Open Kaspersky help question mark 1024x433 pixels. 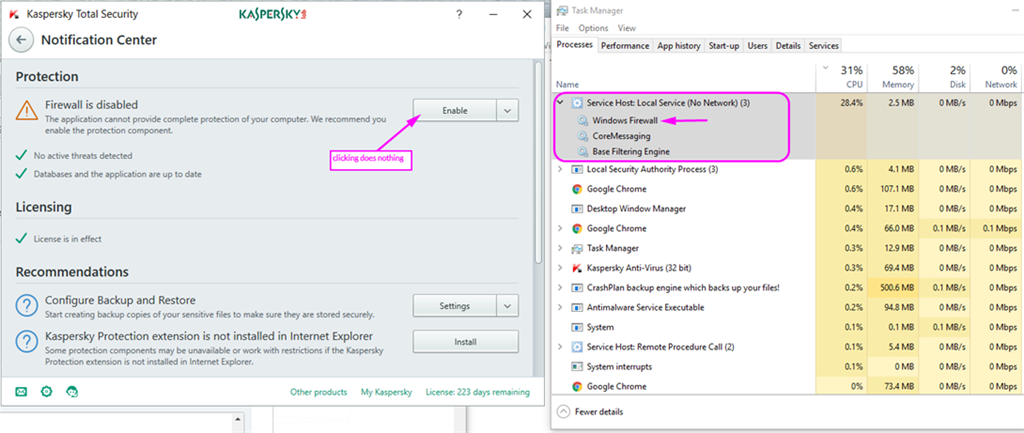[459, 14]
